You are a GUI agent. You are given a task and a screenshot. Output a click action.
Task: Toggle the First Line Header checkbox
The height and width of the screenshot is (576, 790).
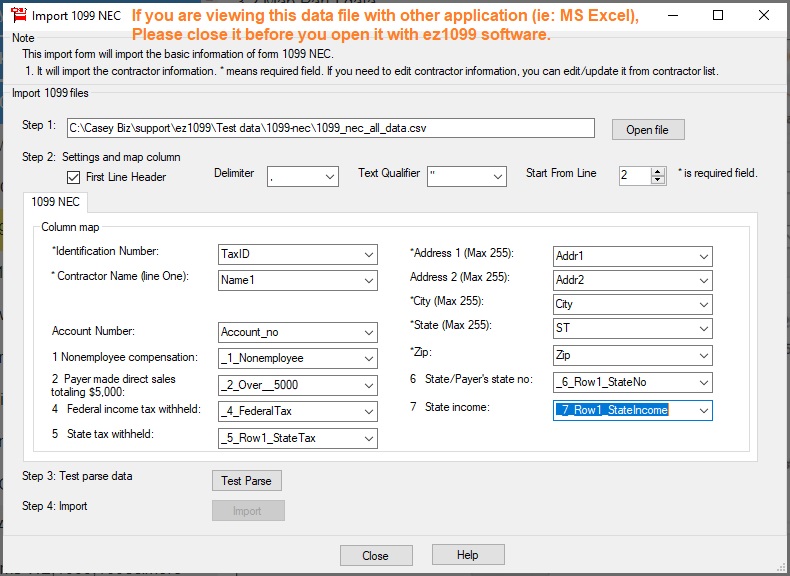click(x=73, y=177)
